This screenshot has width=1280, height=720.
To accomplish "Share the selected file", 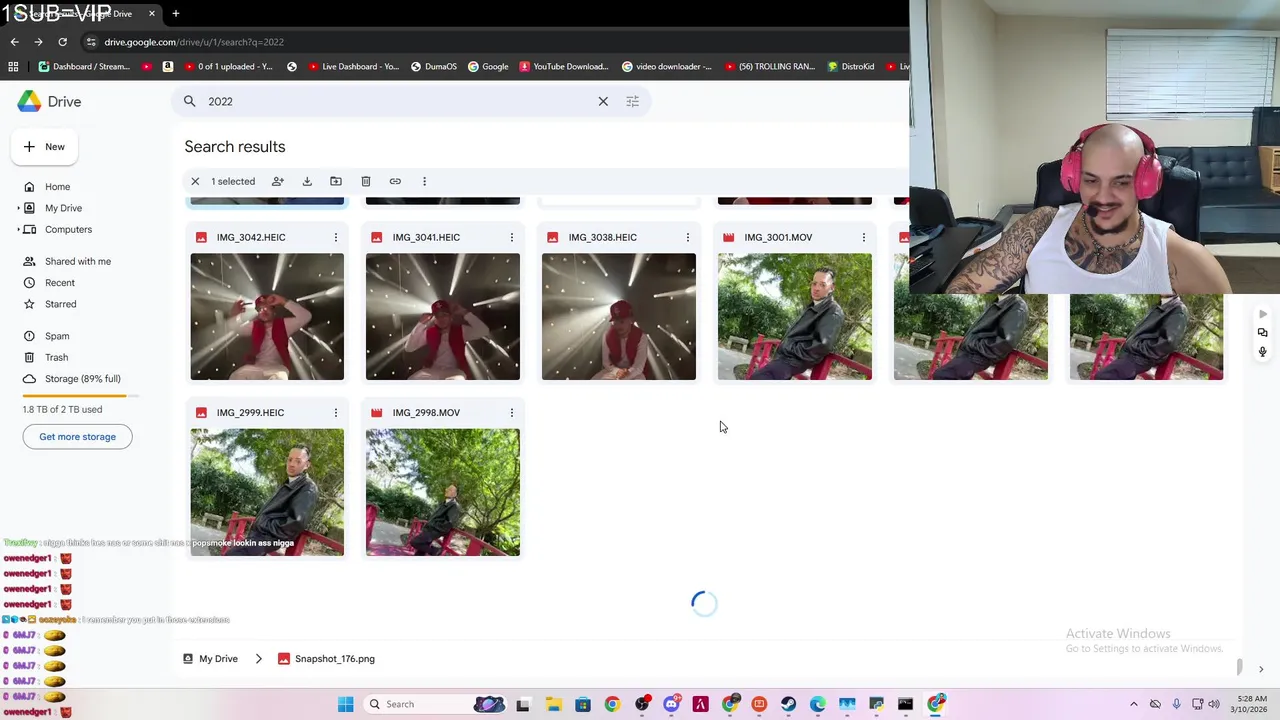I will pyautogui.click(x=278, y=181).
